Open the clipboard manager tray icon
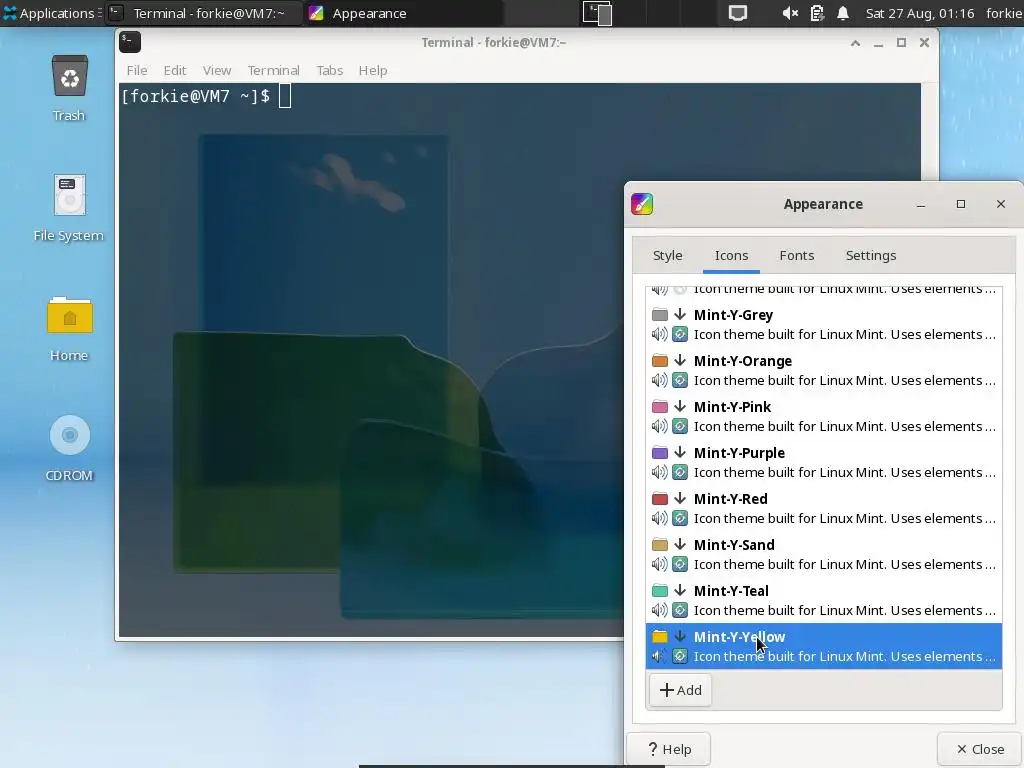Screen dimensions: 1024x768 pos(816,13)
